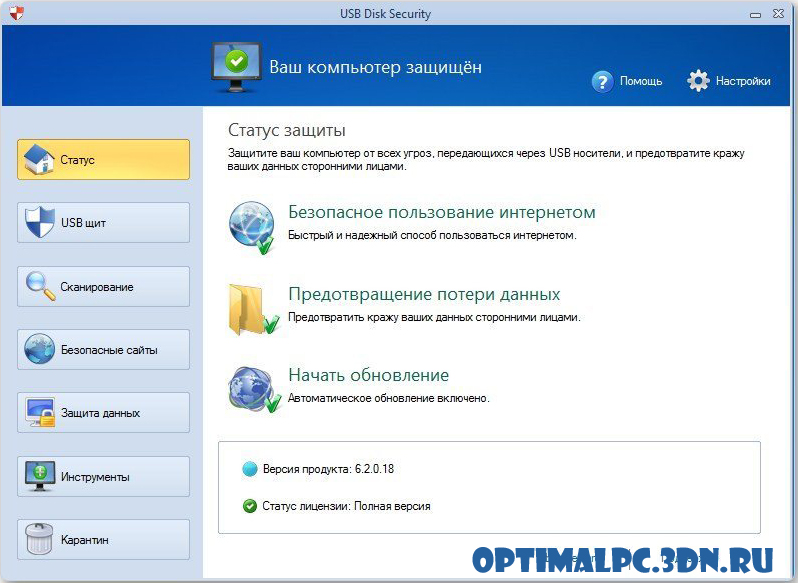Click Предотвратить кражу ваших данных description
The width and height of the screenshot is (798, 583).
[x=434, y=317]
